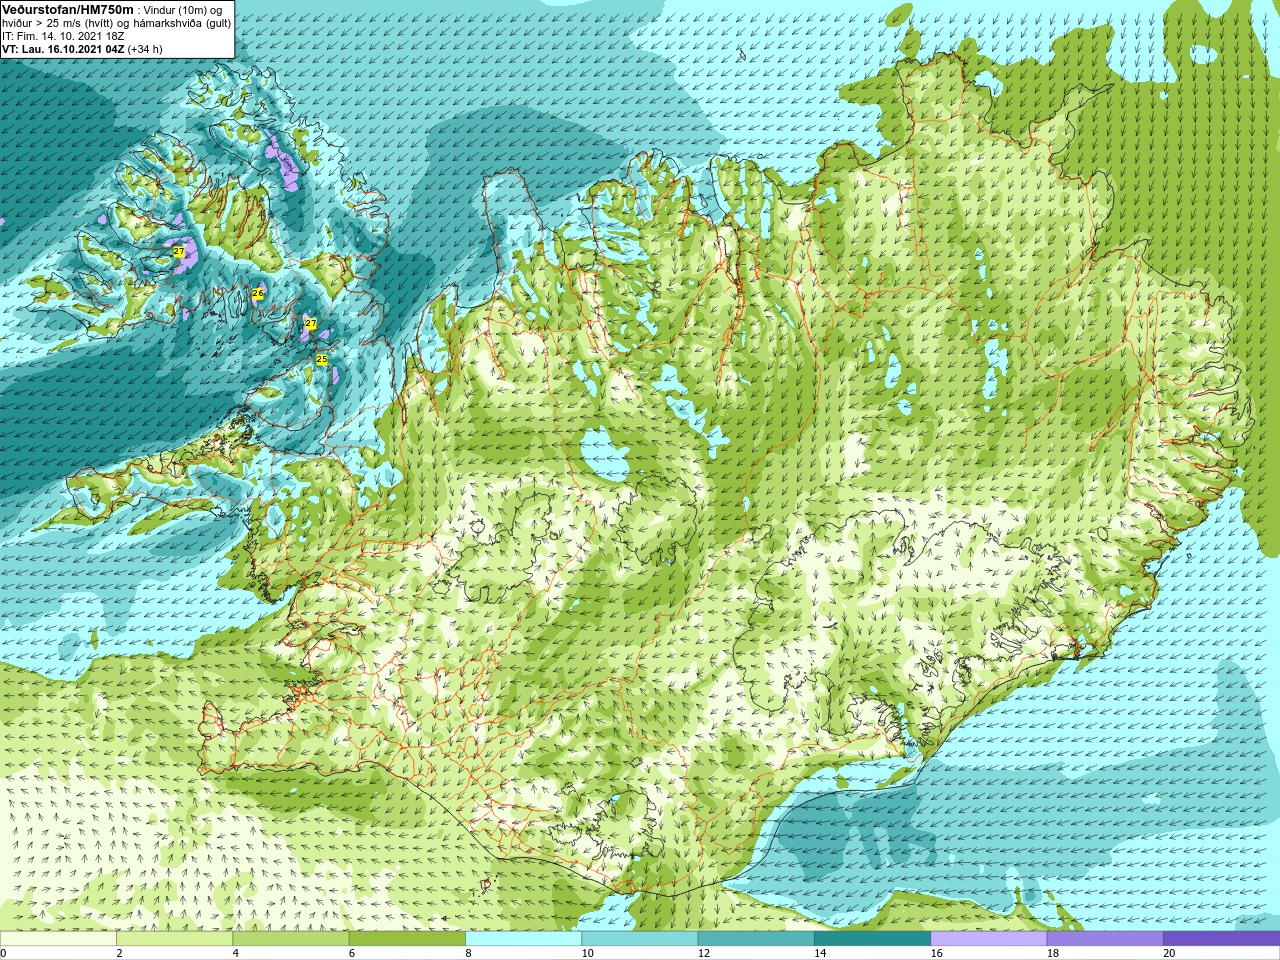Pick the 12–14 m/s teal swatch
The height and width of the screenshot is (960, 1280).
(755, 938)
